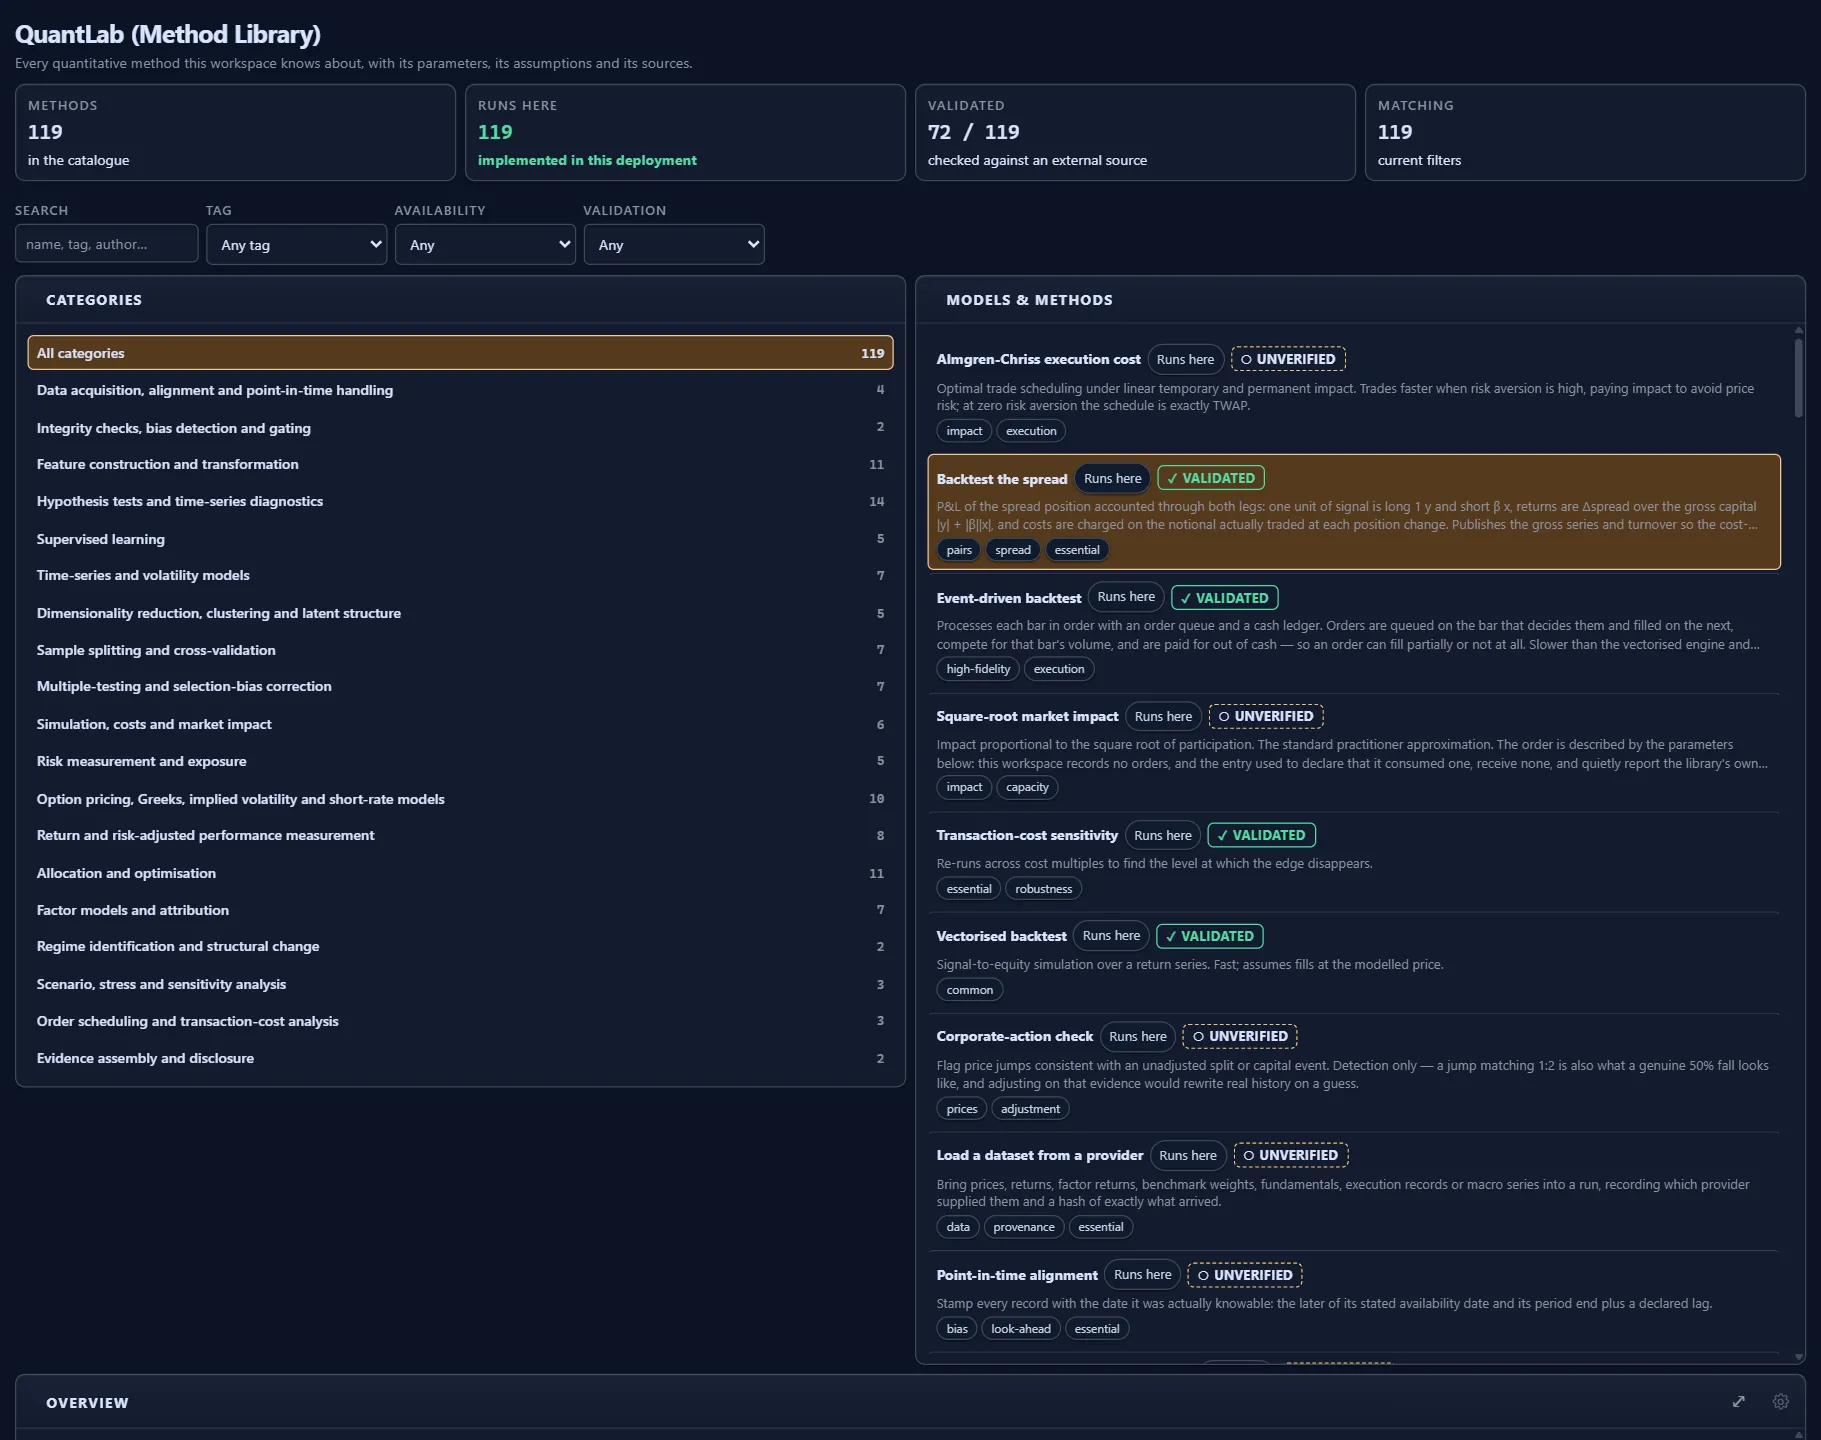Open the Validation filter dropdown

(674, 245)
